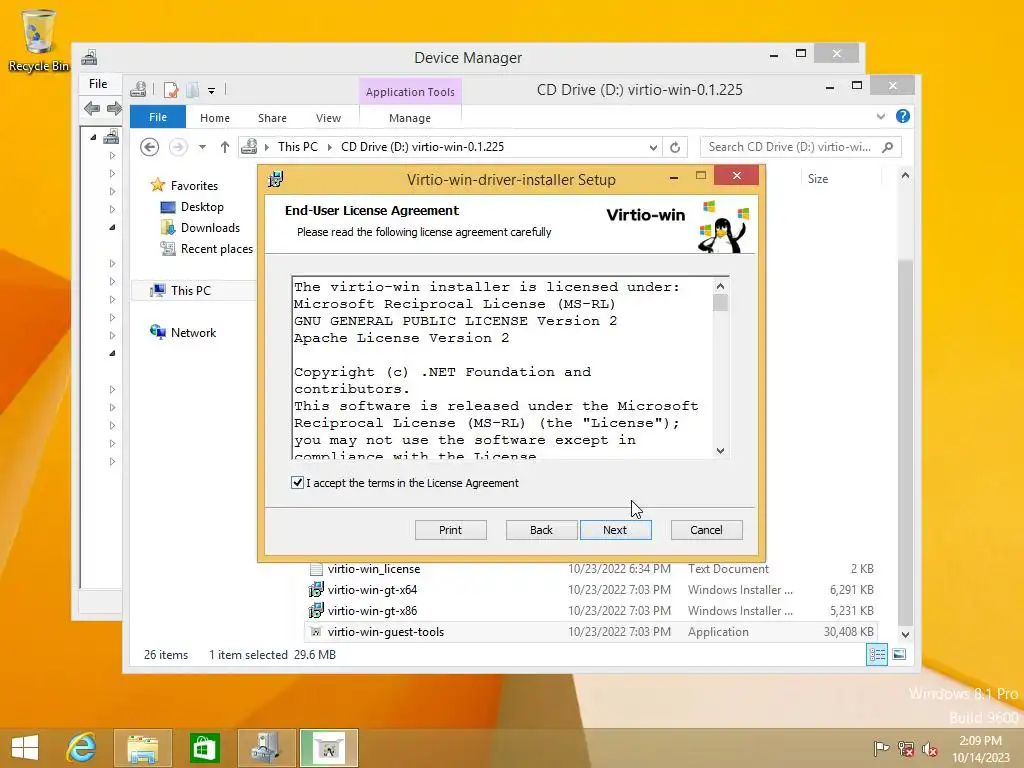Click the Device Manager back arrow
1024x768 pixels.
point(92,108)
